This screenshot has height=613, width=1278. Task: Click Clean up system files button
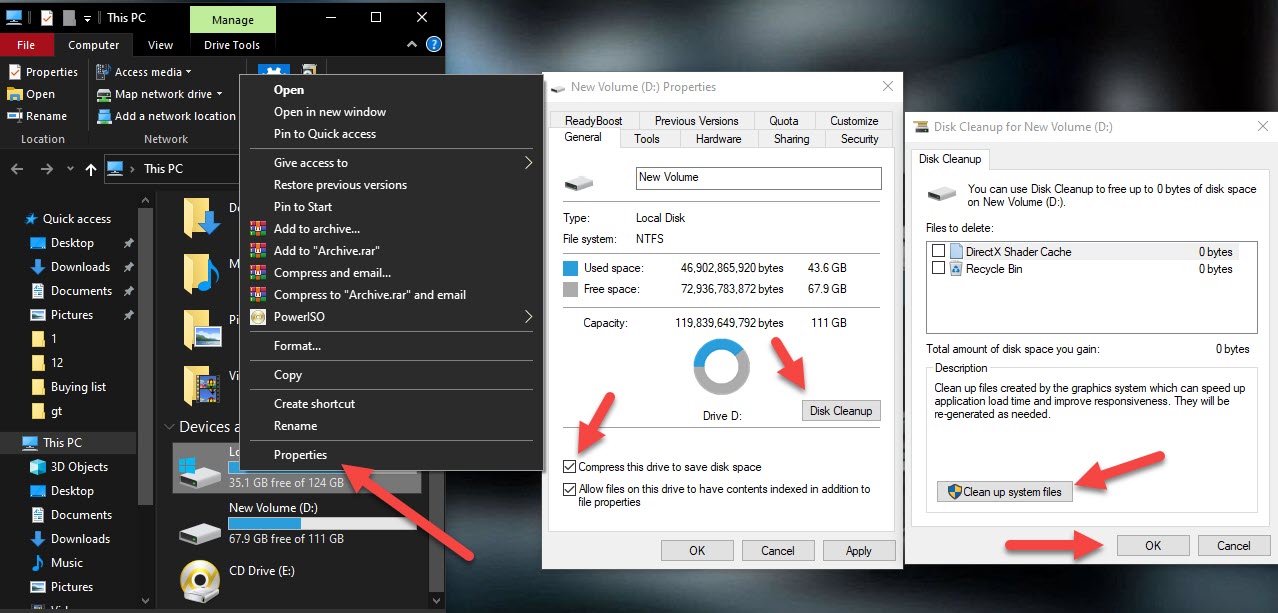1004,492
